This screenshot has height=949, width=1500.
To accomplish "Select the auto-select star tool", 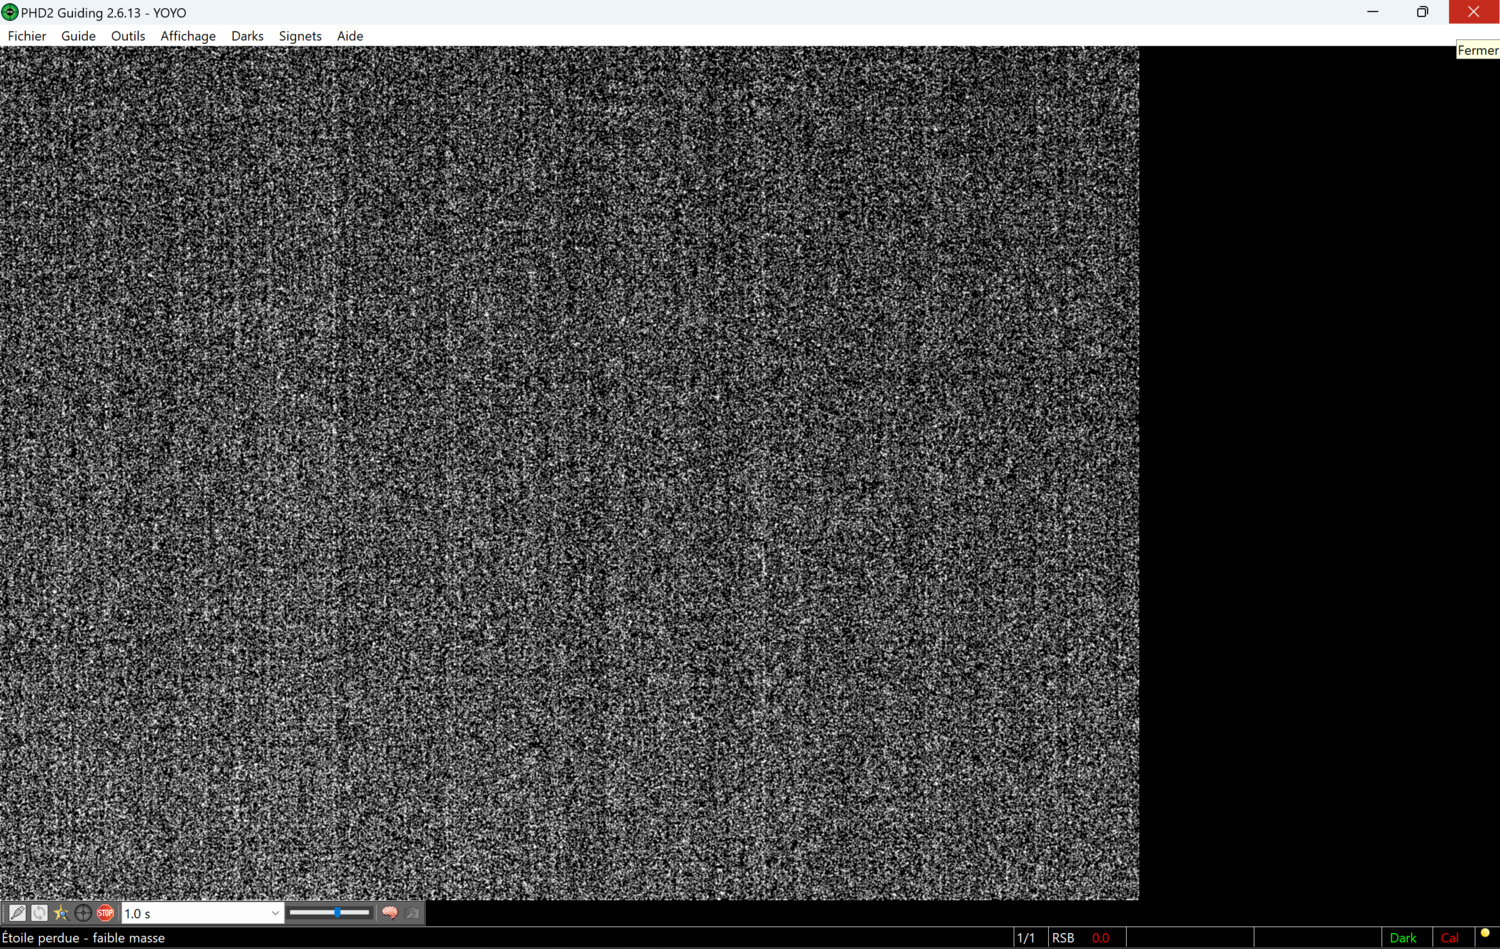I will click(x=60, y=912).
